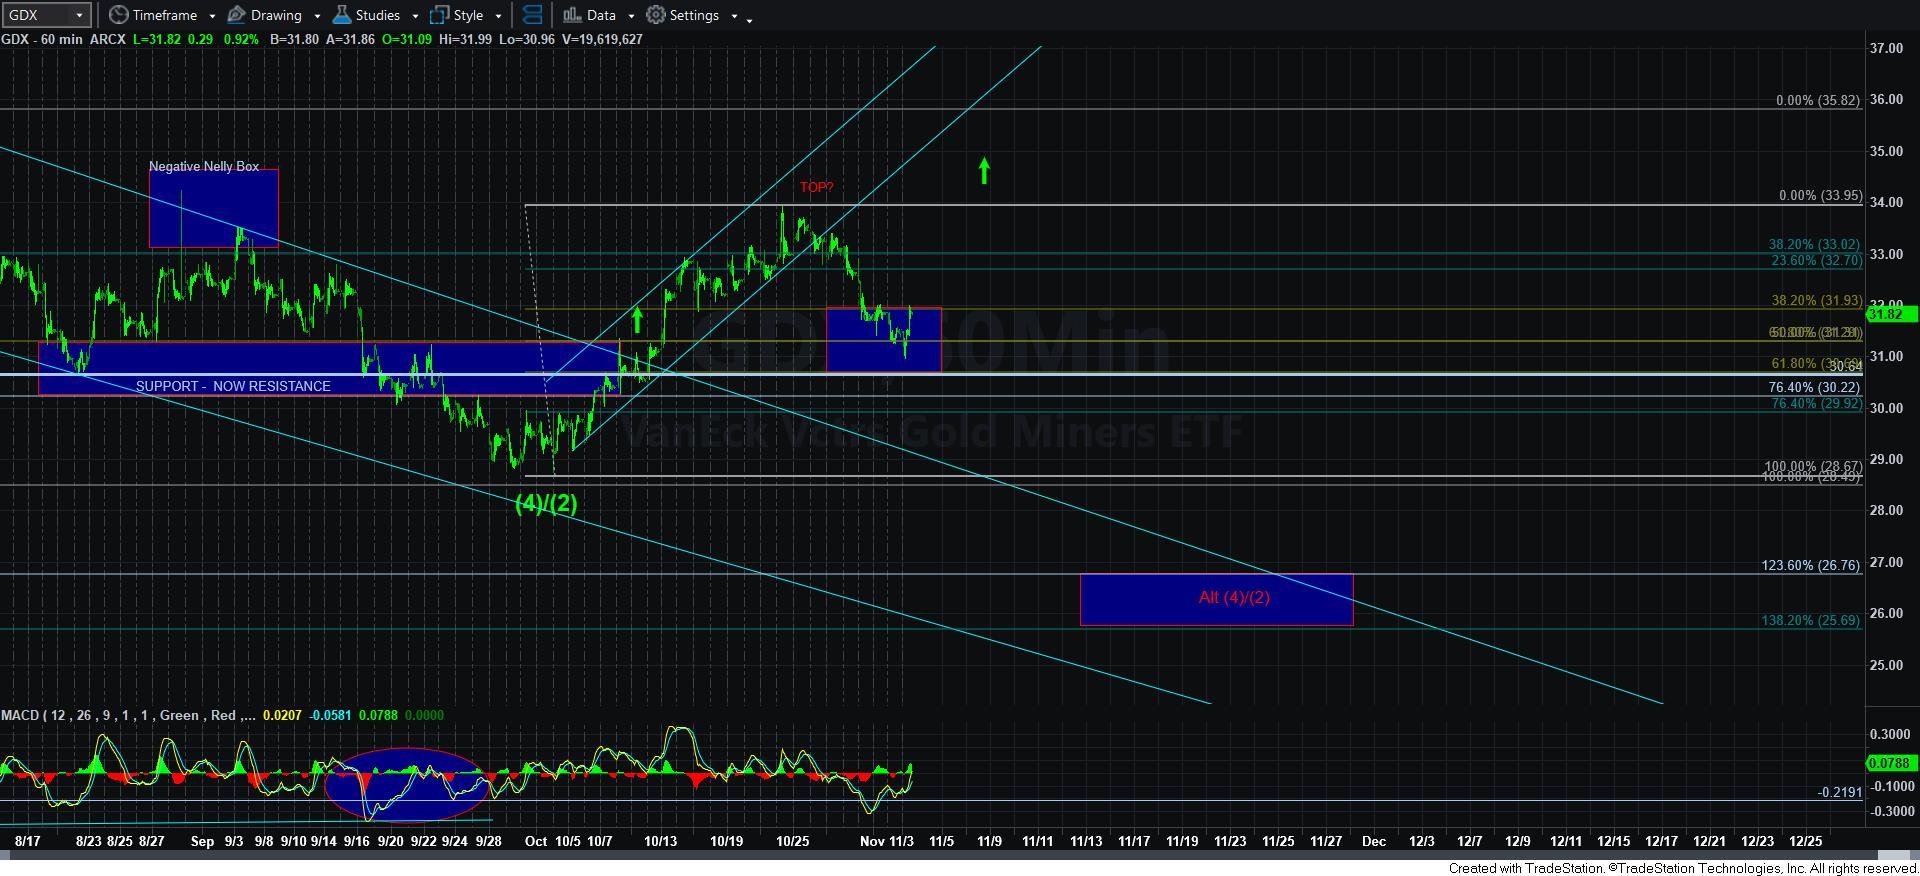This screenshot has height=876, width=1920.
Task: Click the Drawing pencil icon
Action: (236, 15)
